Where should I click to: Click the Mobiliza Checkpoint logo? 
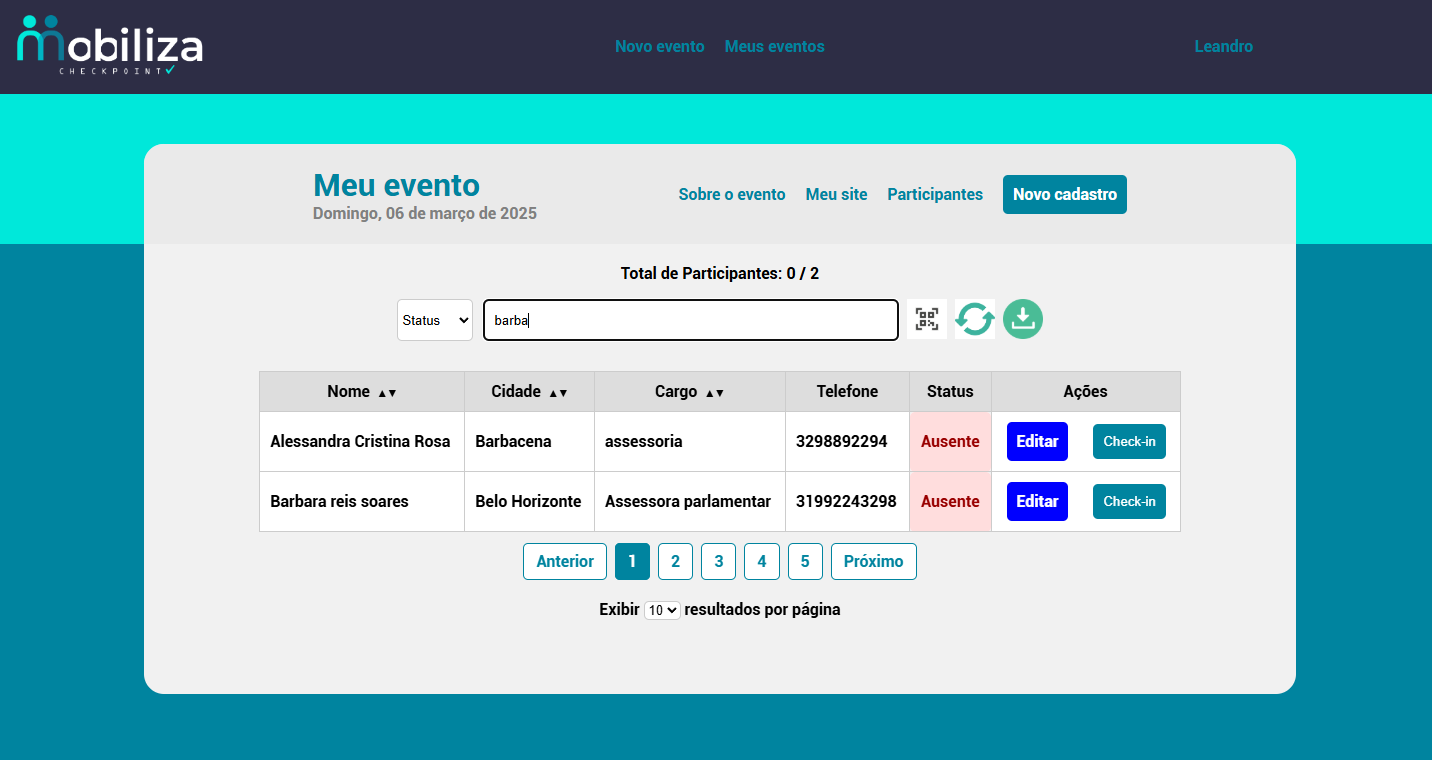pyautogui.click(x=110, y=46)
